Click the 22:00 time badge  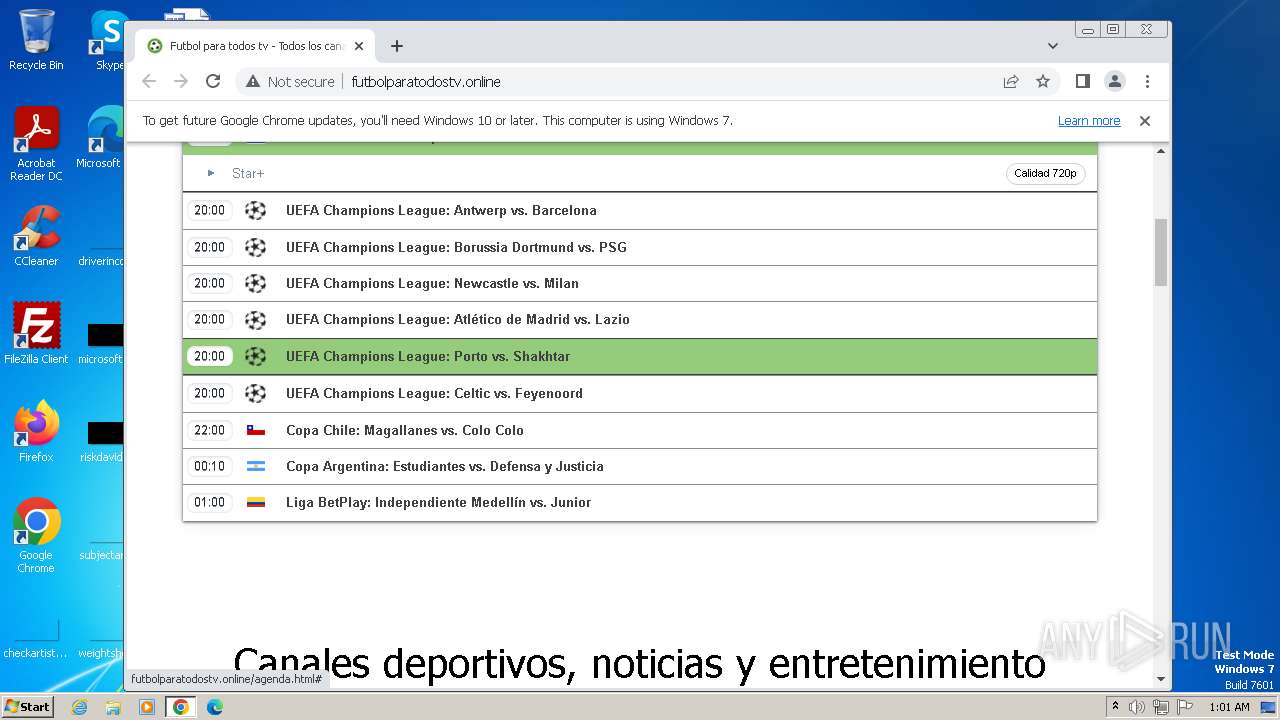pos(210,430)
